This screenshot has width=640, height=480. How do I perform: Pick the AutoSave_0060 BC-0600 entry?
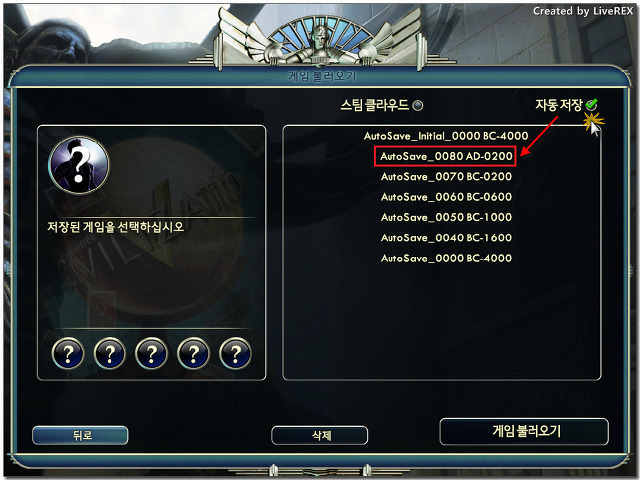coord(446,197)
